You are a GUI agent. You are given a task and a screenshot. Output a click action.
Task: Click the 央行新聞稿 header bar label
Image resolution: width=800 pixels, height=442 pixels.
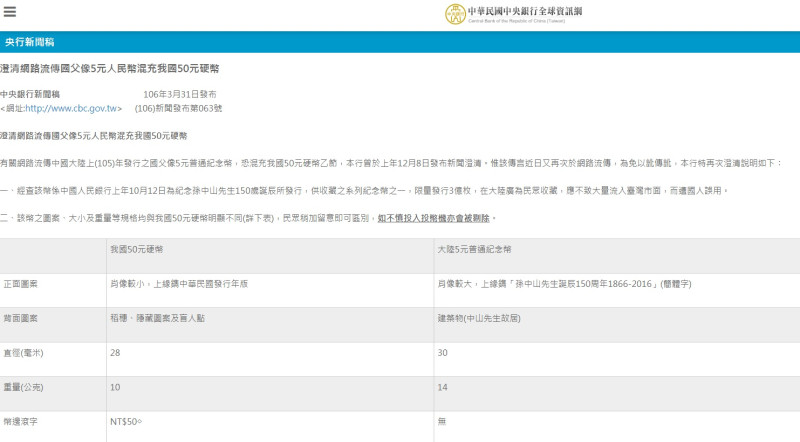(x=30, y=42)
